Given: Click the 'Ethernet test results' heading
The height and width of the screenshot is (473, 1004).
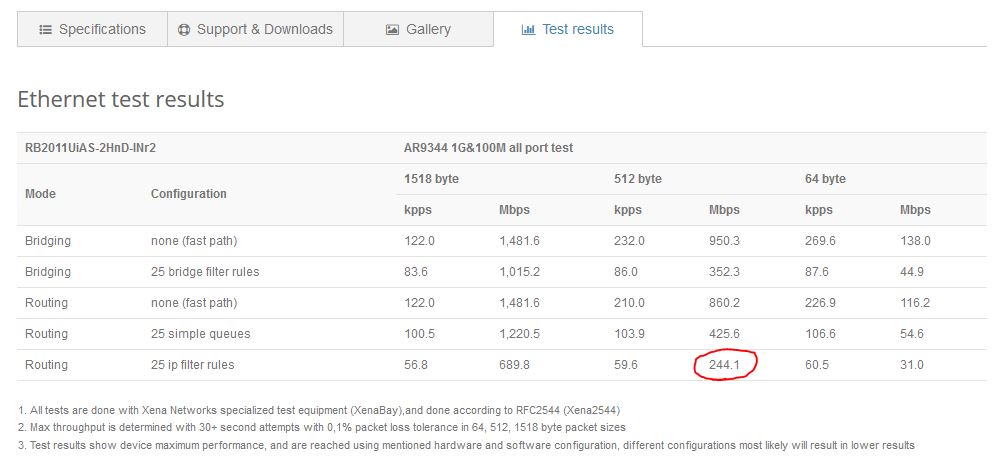Looking at the screenshot, I should [121, 99].
